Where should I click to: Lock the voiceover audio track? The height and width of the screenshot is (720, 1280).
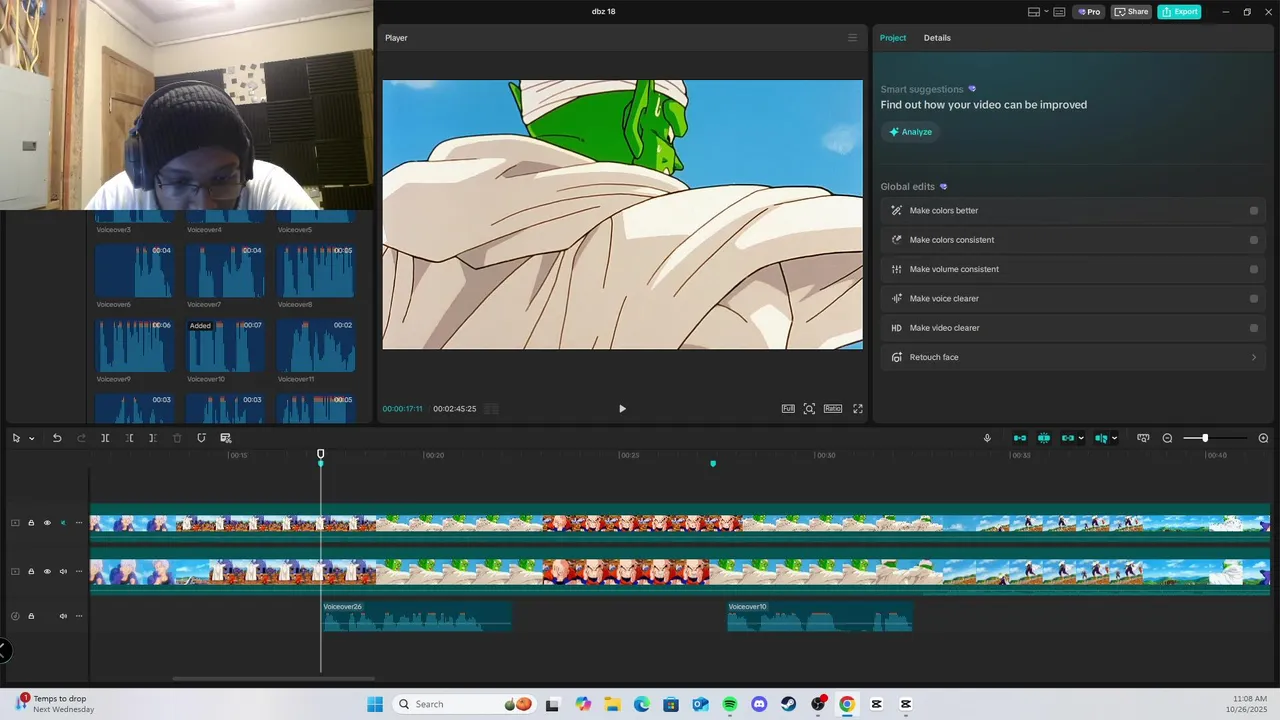click(31, 616)
